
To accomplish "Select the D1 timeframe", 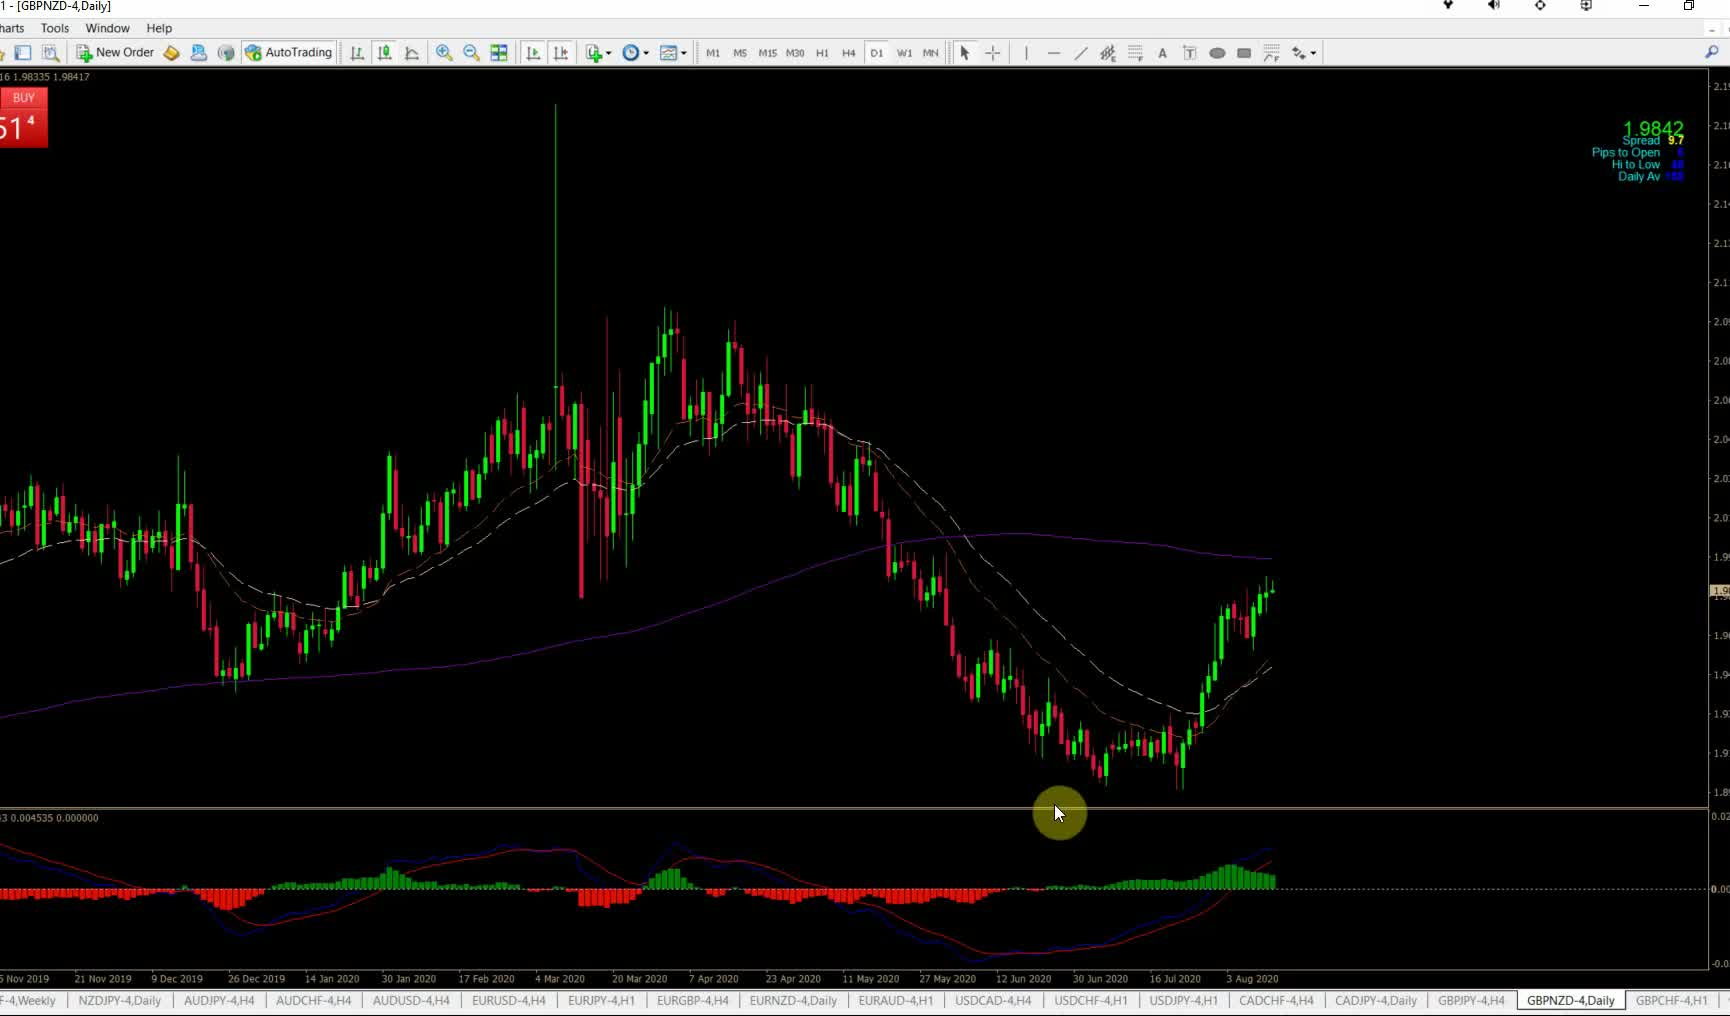I will (x=876, y=53).
